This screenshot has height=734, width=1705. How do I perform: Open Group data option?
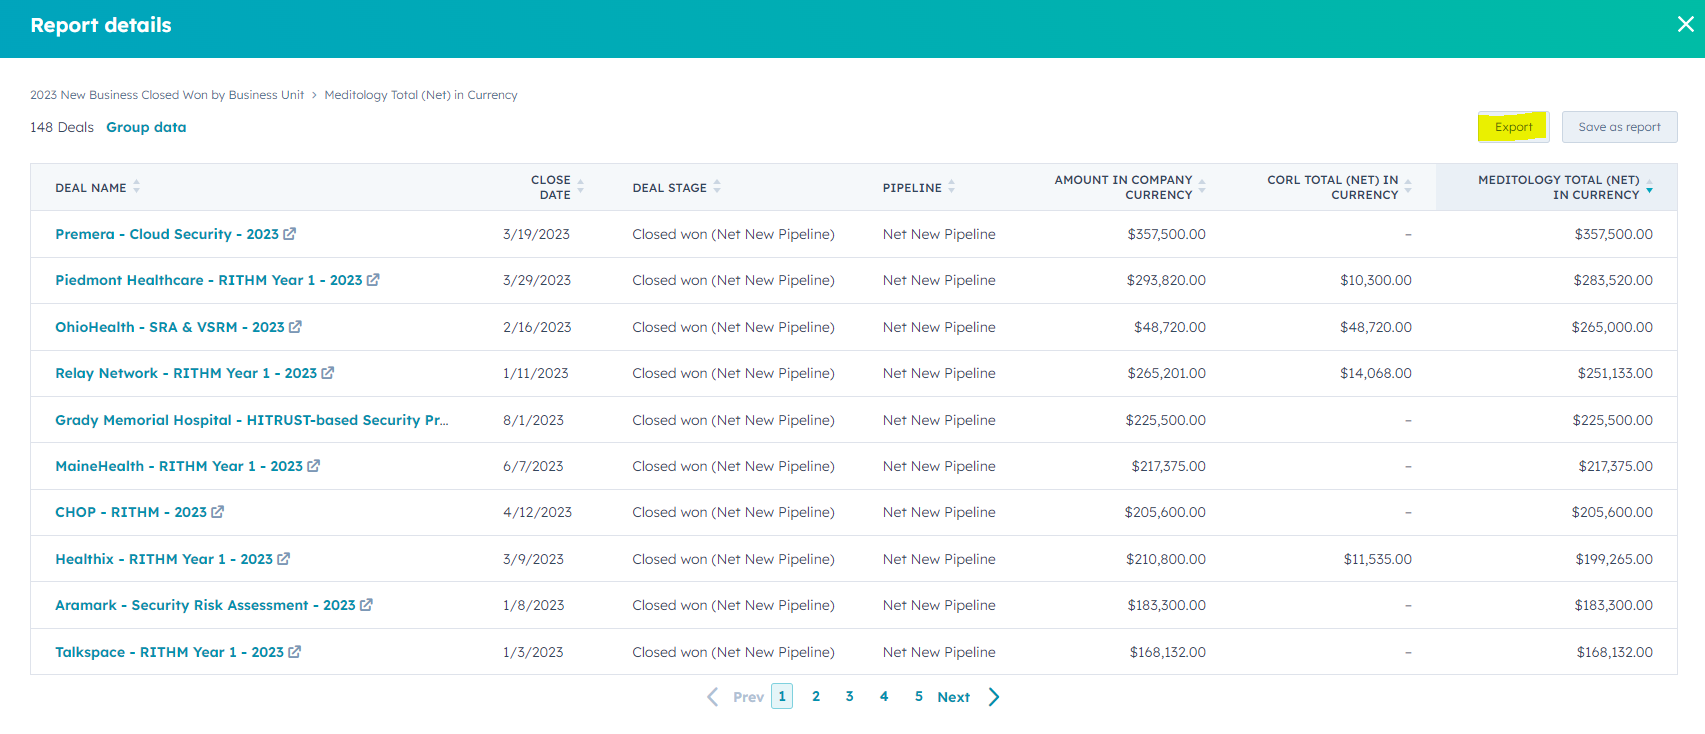click(146, 127)
